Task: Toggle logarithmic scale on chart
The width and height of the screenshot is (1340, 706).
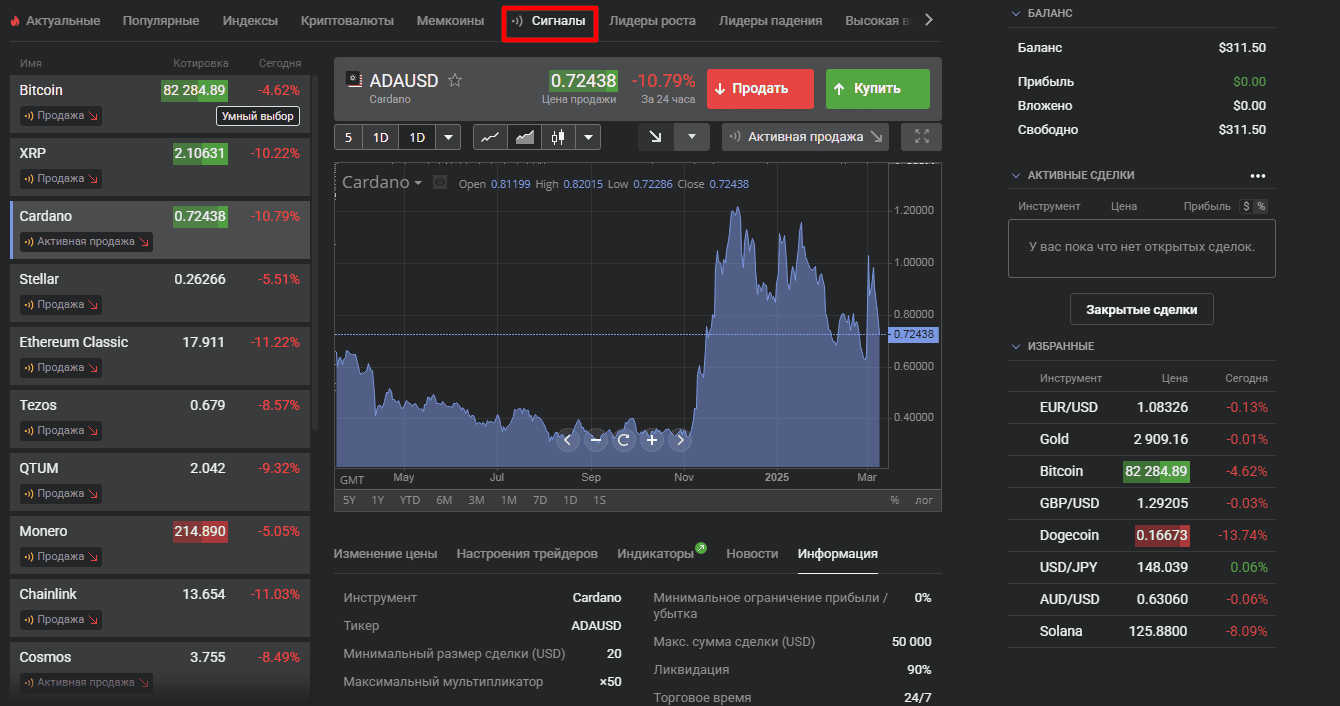Action: tap(924, 500)
